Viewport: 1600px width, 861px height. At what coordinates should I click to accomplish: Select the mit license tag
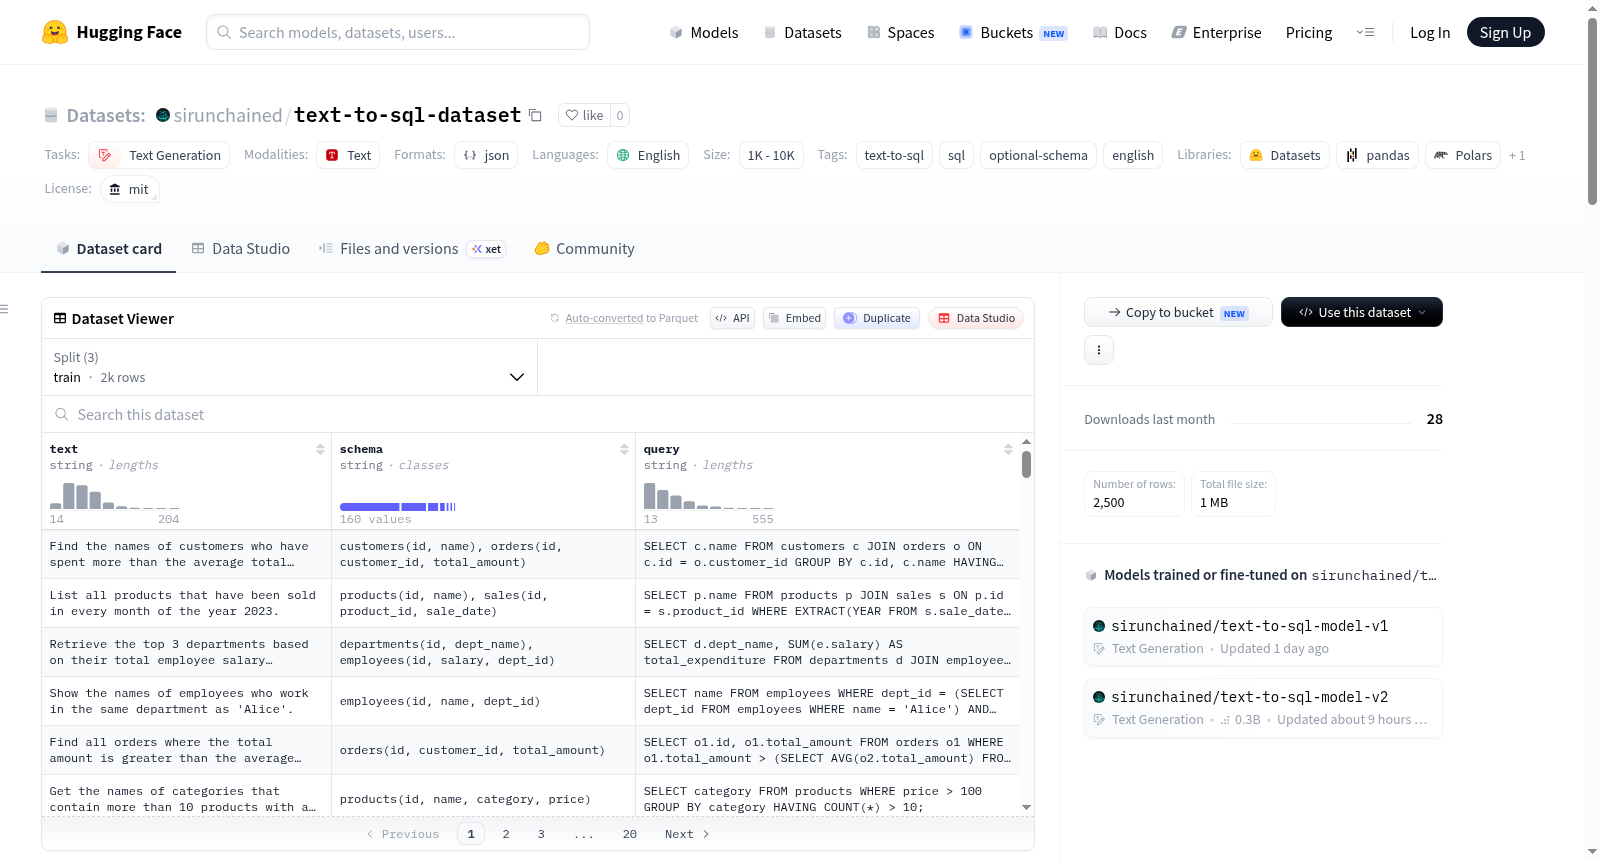click(x=130, y=189)
